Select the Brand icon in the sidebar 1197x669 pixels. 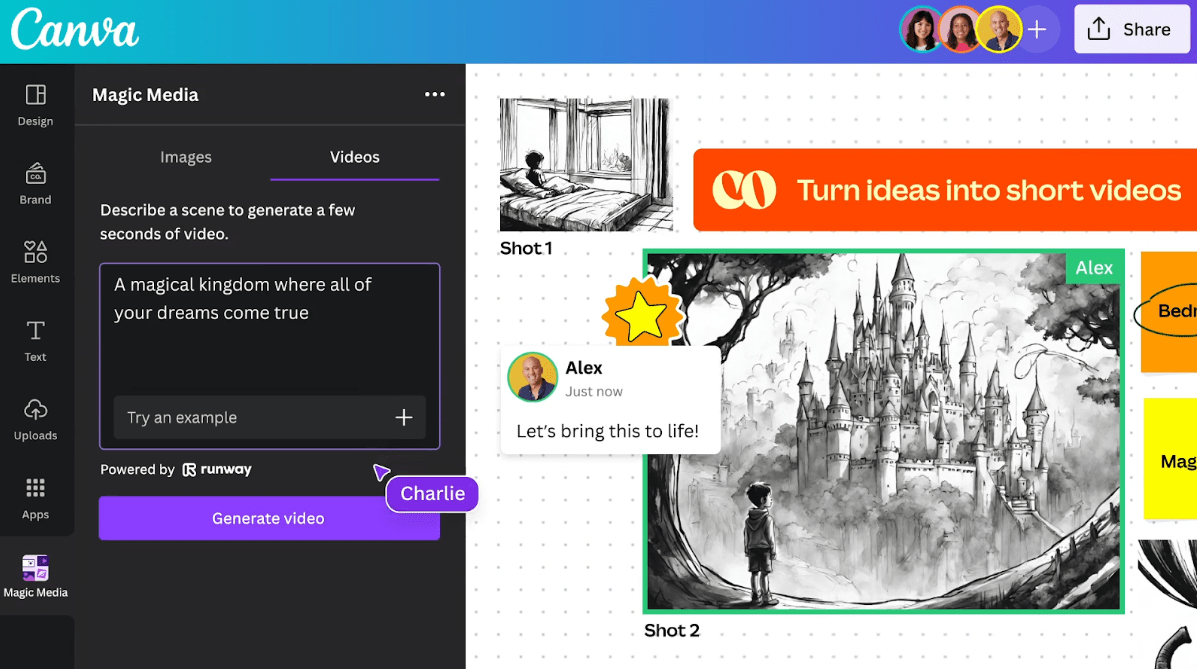[x=35, y=183]
